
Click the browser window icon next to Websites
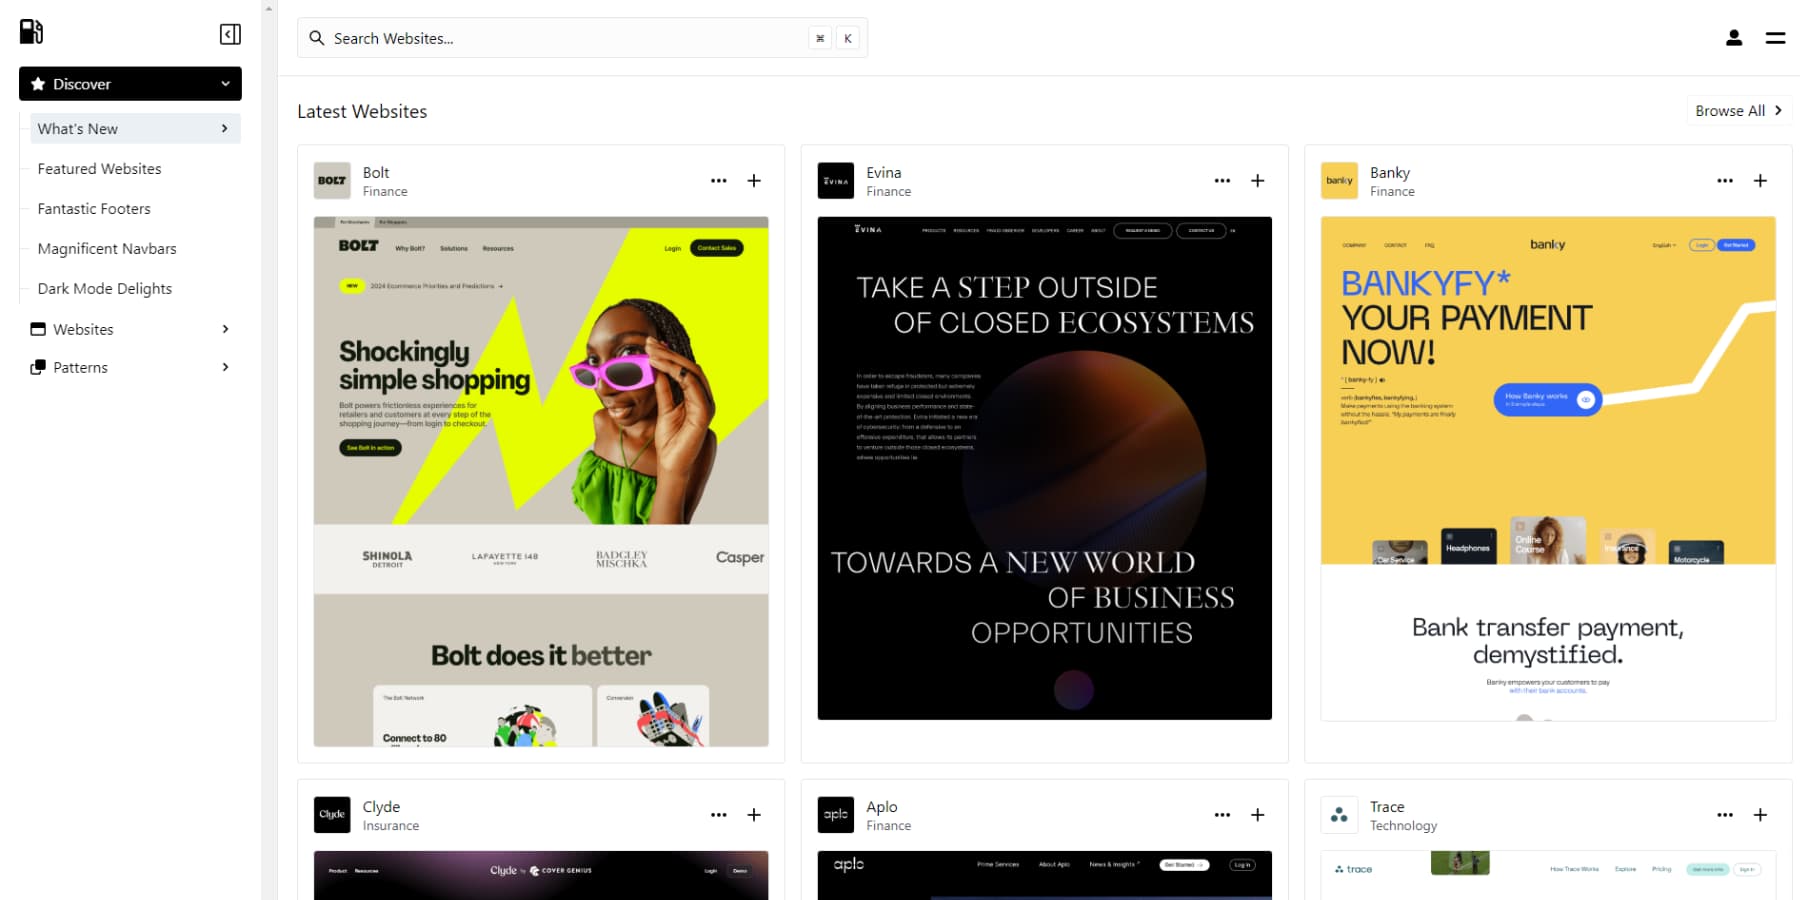[37, 328]
